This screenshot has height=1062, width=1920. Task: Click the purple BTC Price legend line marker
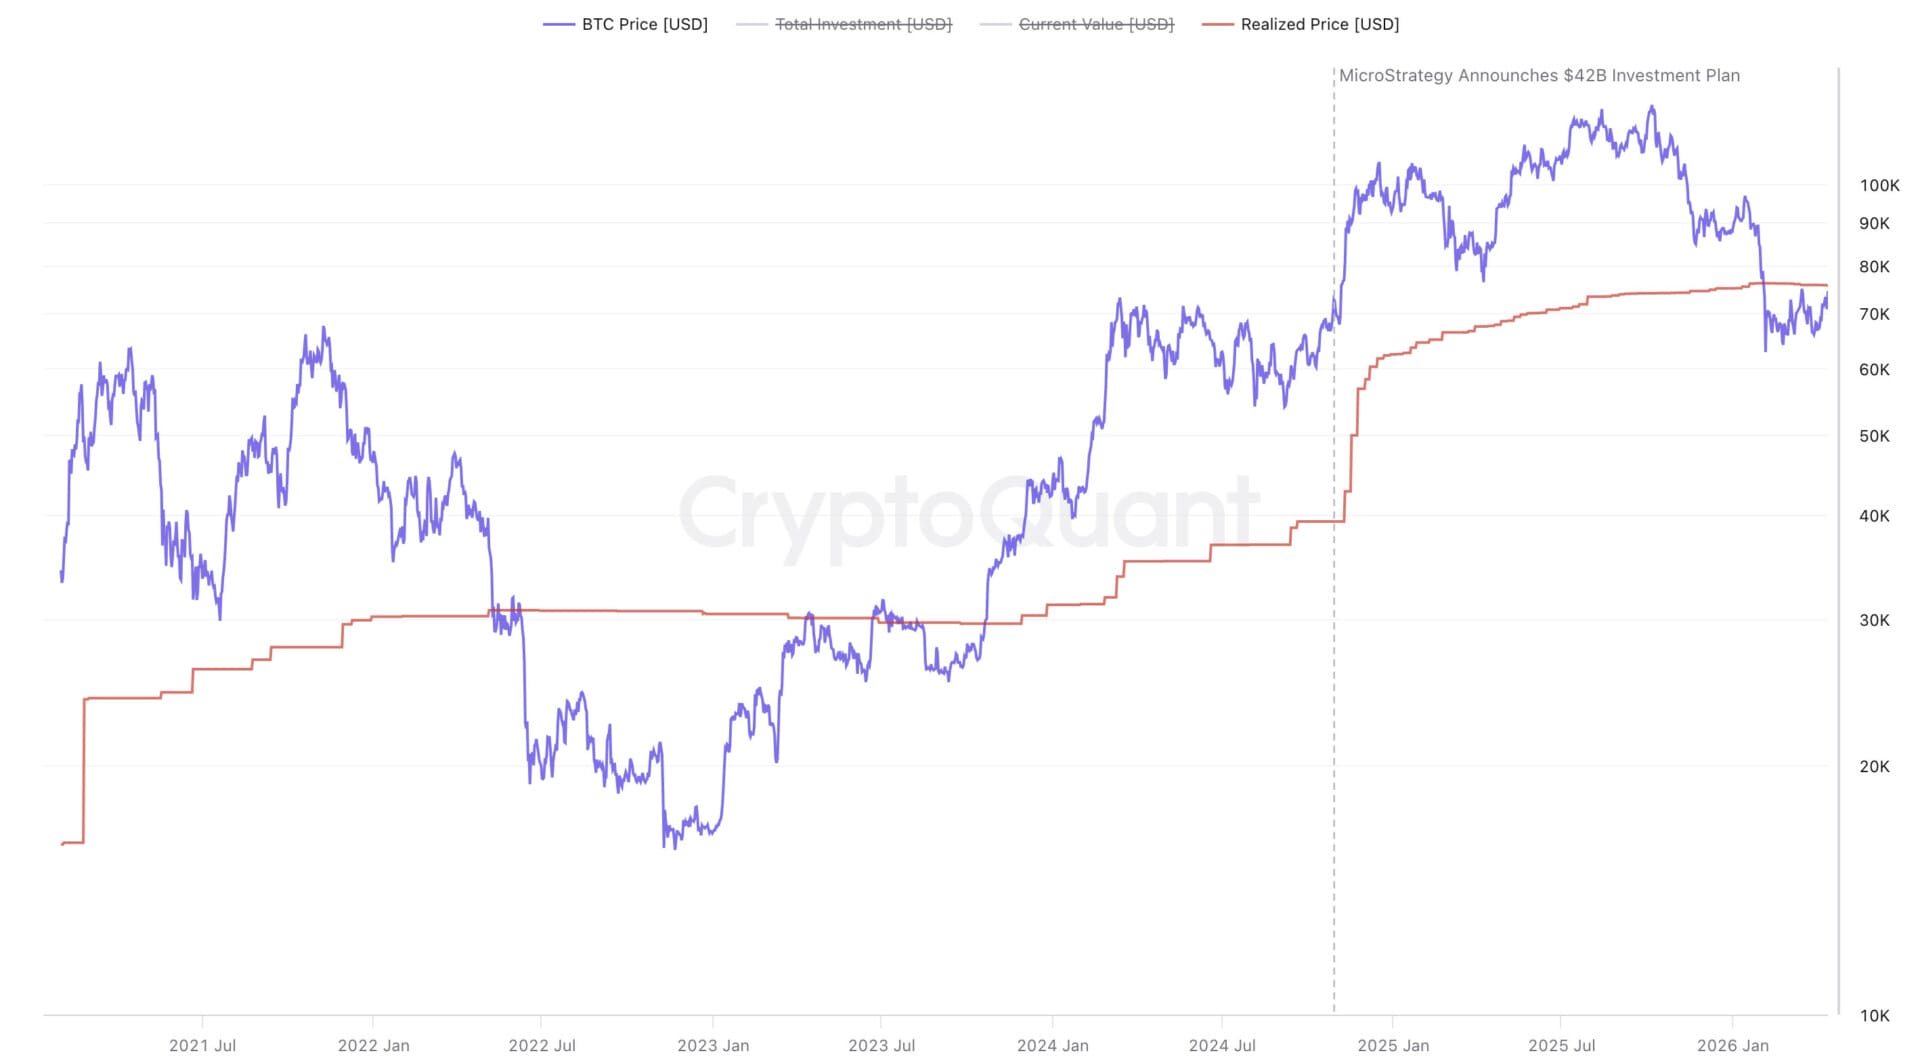[559, 24]
